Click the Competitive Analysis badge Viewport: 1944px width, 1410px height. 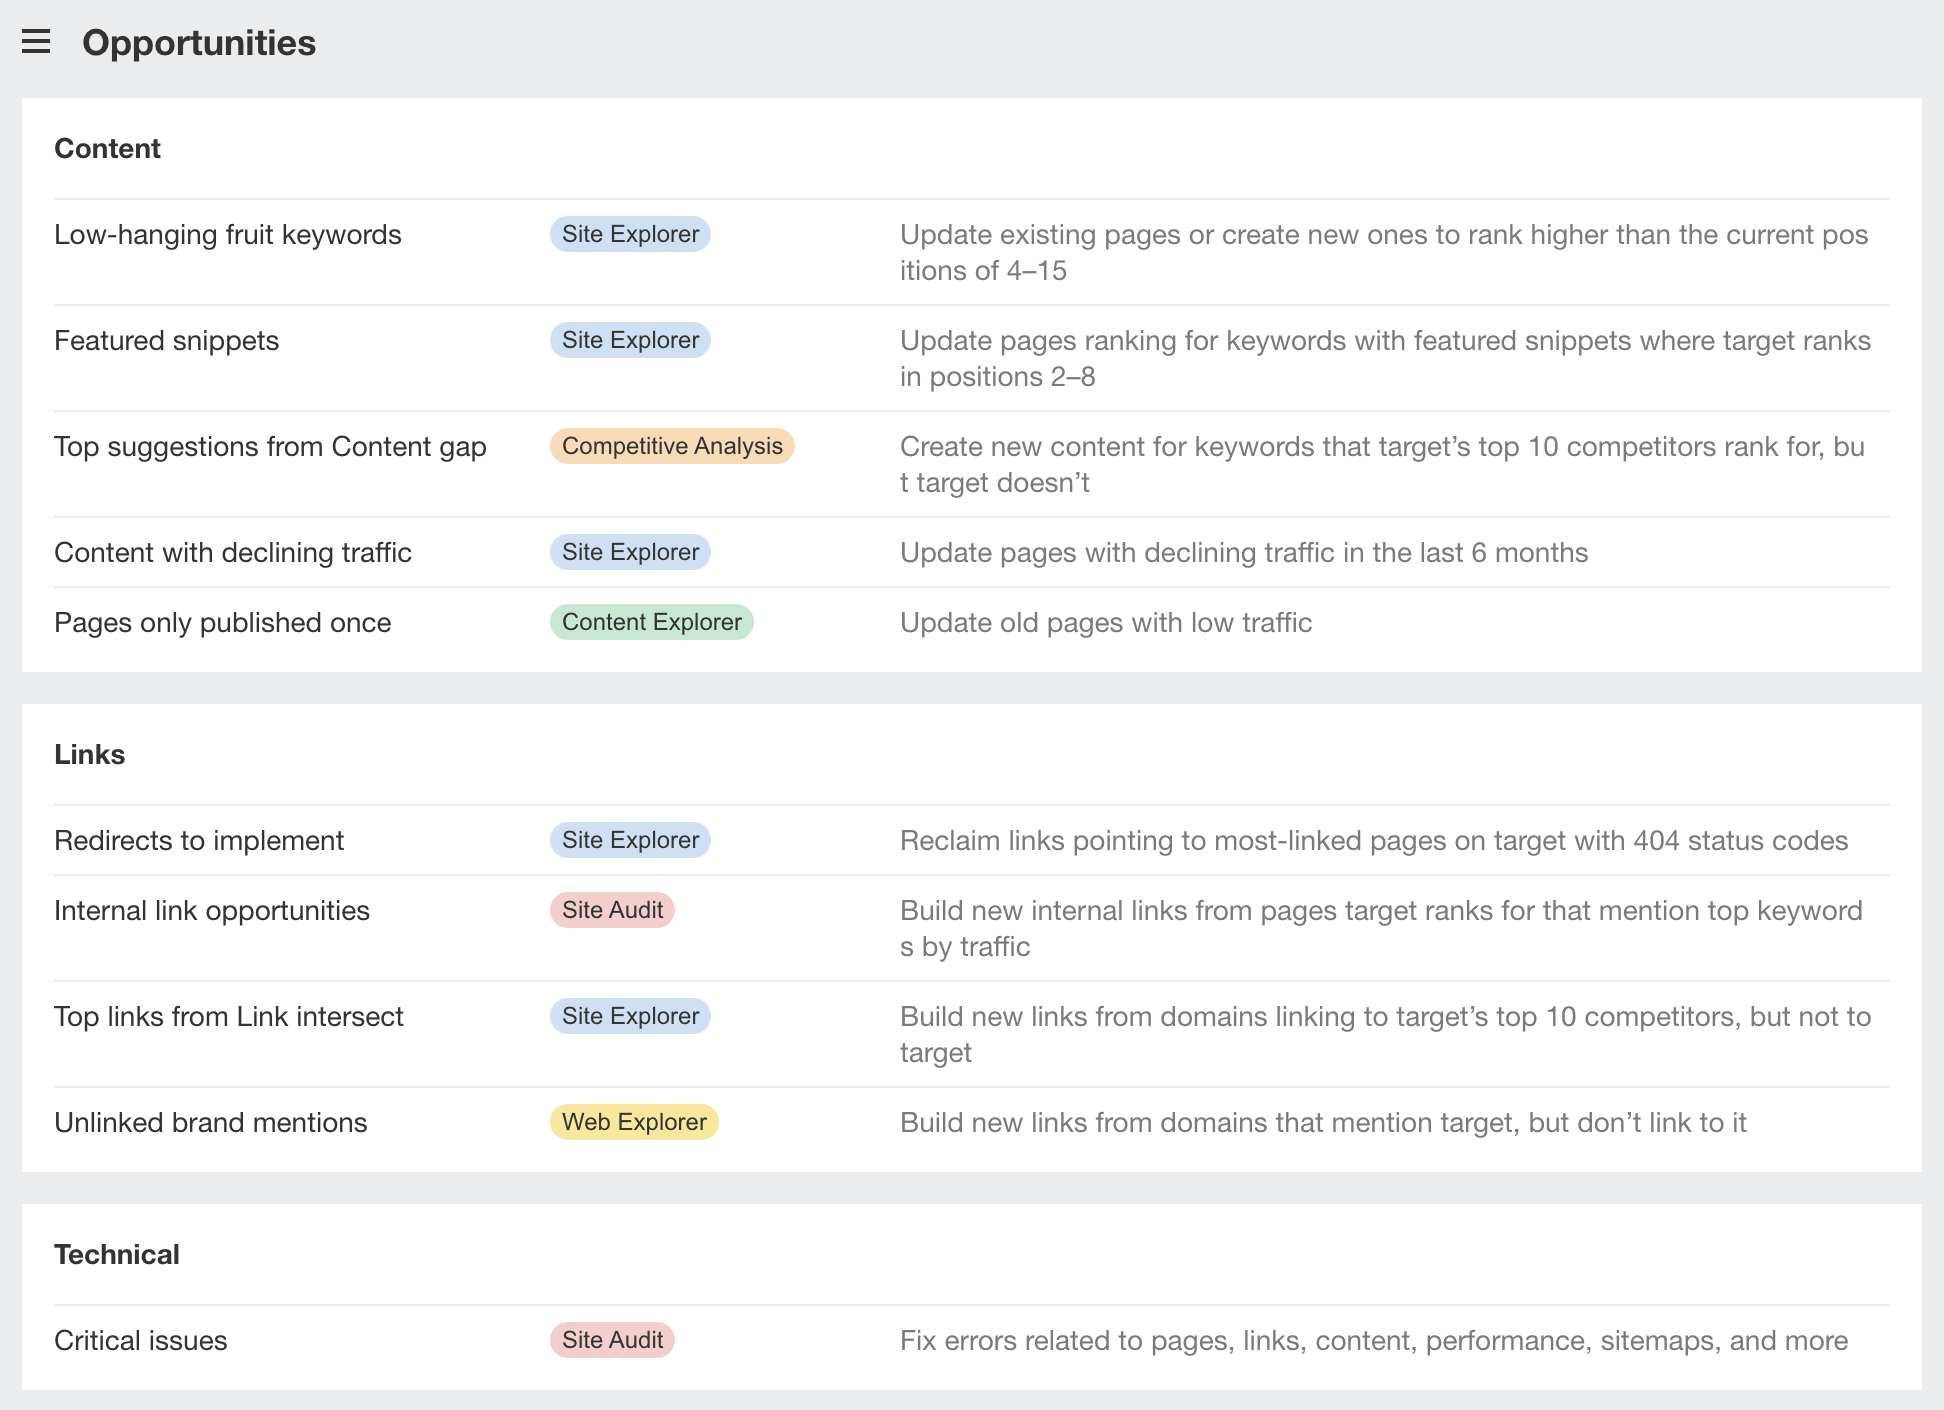coord(672,446)
